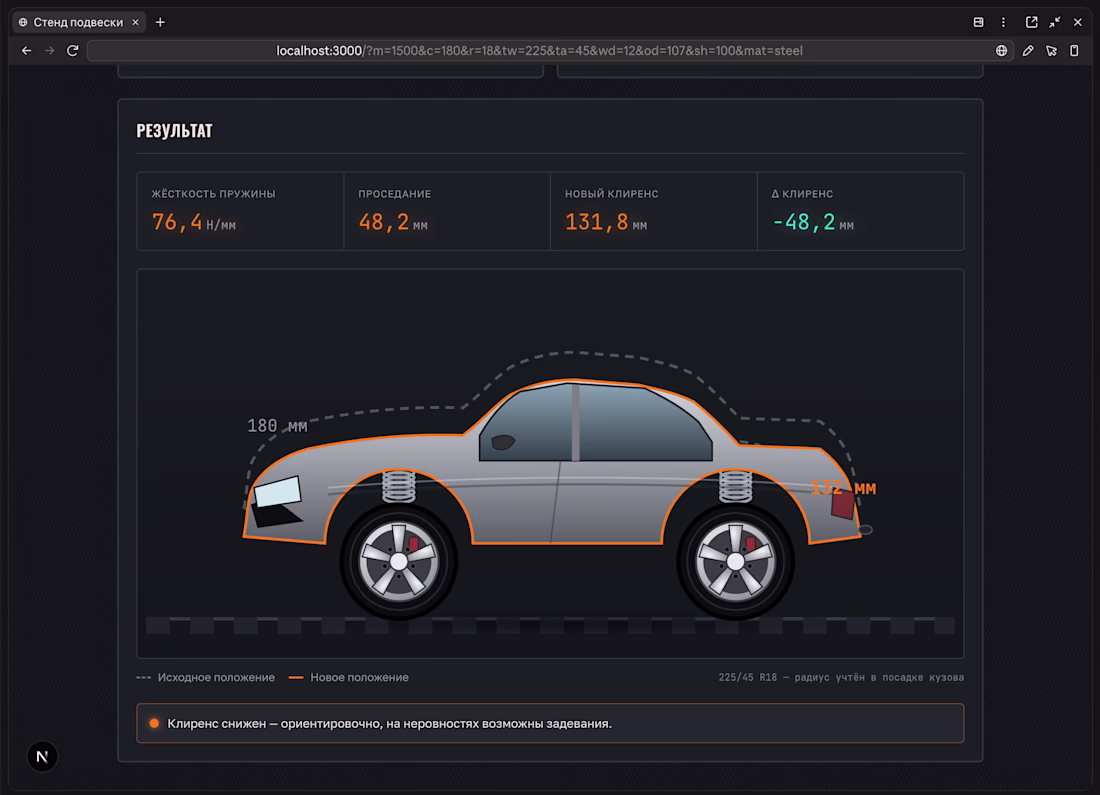Click the 225/45 R18 tire note
The image size is (1100, 795).
click(x=841, y=677)
